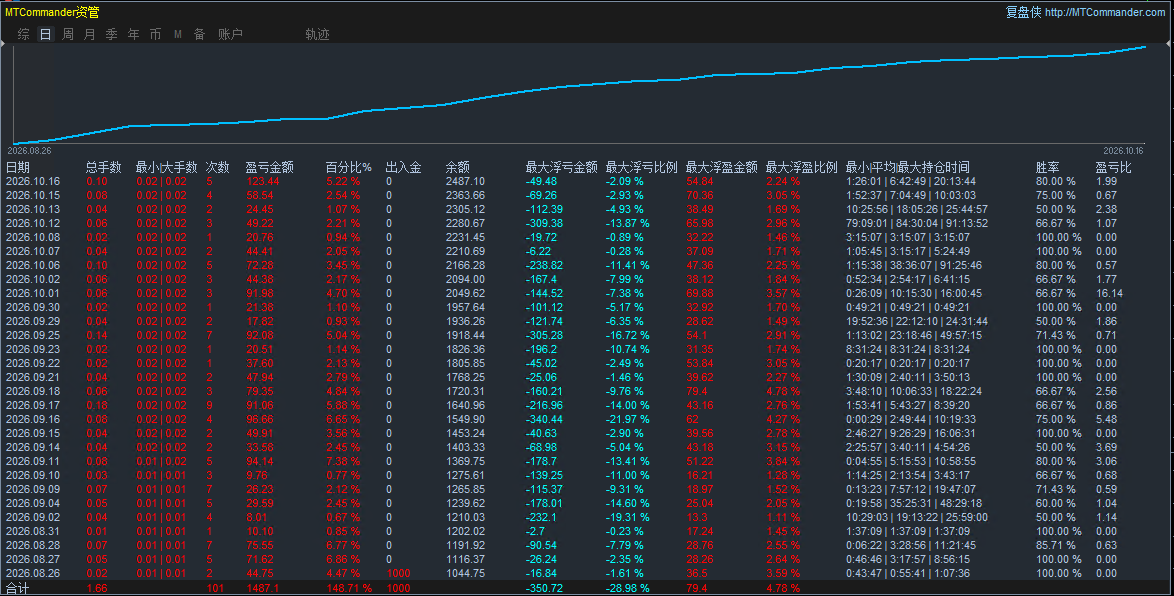1174x596 pixels.
Task: Click the total floating loss -350.72
Action: tap(544, 589)
